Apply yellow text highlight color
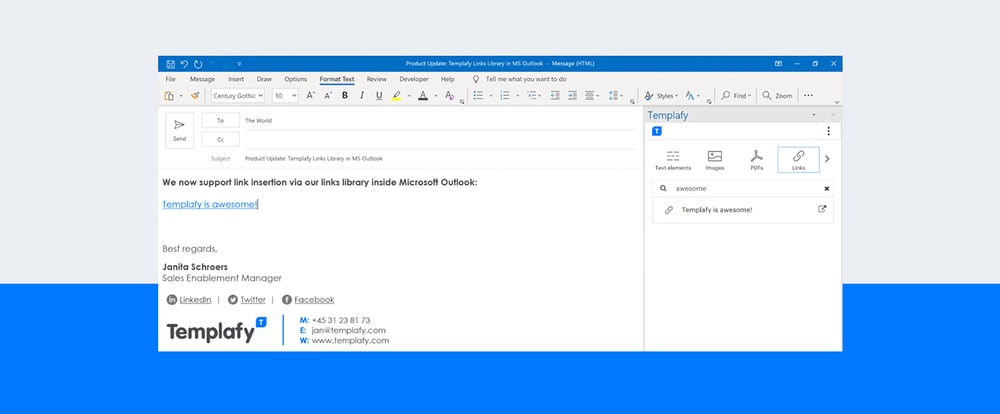This screenshot has width=1000, height=414. 397,96
